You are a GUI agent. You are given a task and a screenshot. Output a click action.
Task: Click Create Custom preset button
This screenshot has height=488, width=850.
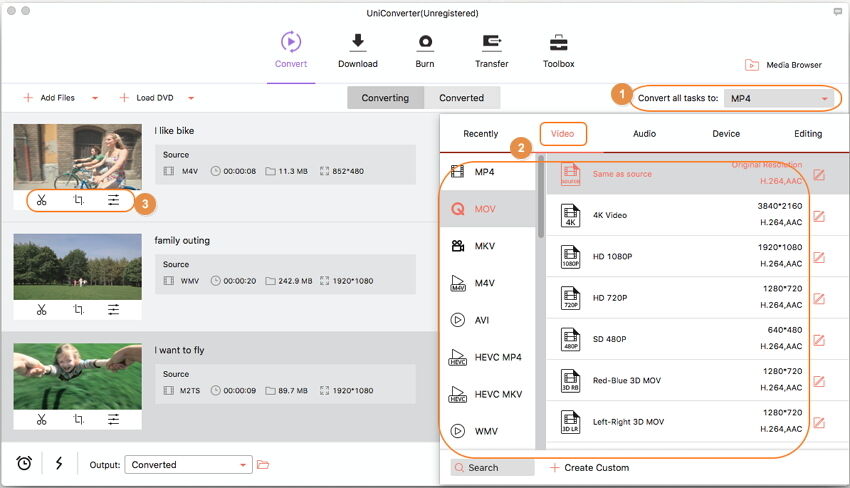click(589, 467)
